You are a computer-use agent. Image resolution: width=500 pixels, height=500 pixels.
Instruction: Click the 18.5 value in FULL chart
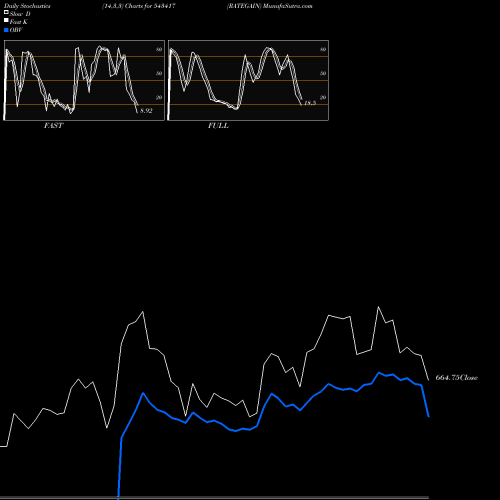(310, 103)
